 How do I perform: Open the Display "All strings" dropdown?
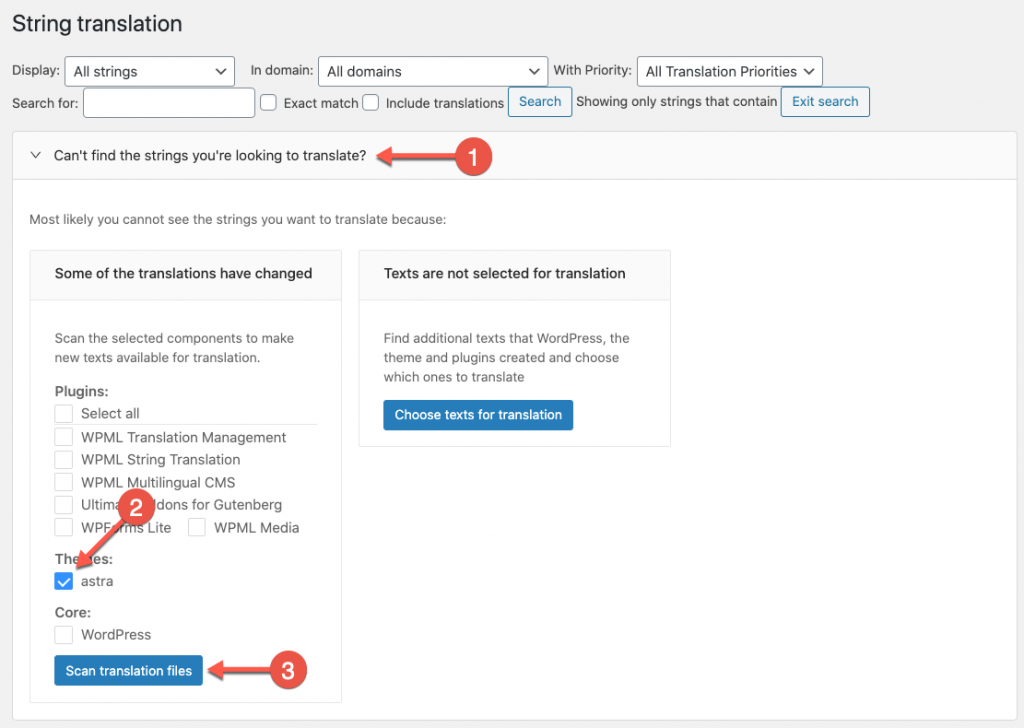tap(150, 71)
